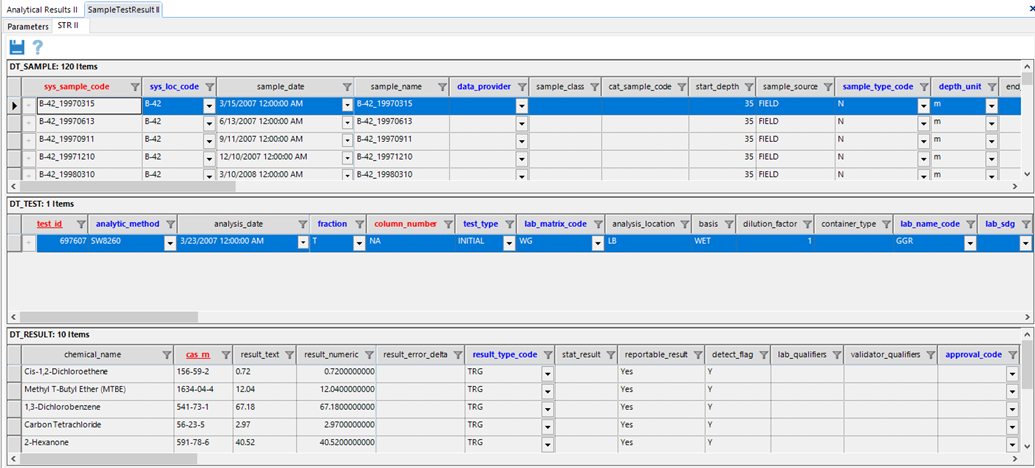Screen dimensions: 1035x468
Task: Open help with the question mark icon
Action: tap(38, 47)
